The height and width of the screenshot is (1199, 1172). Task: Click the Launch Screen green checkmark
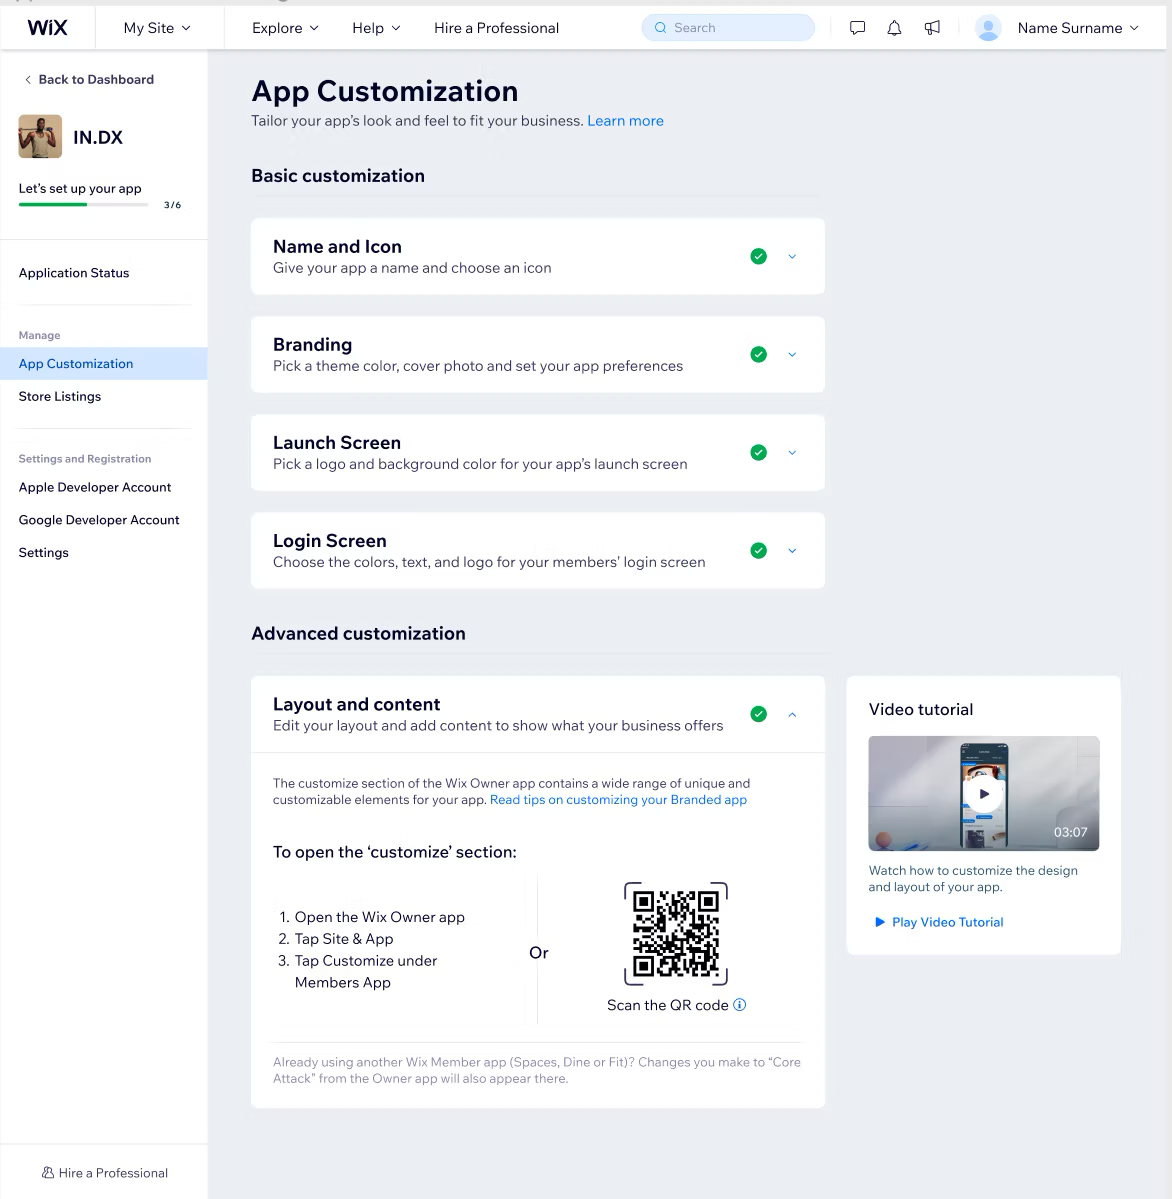click(x=758, y=452)
